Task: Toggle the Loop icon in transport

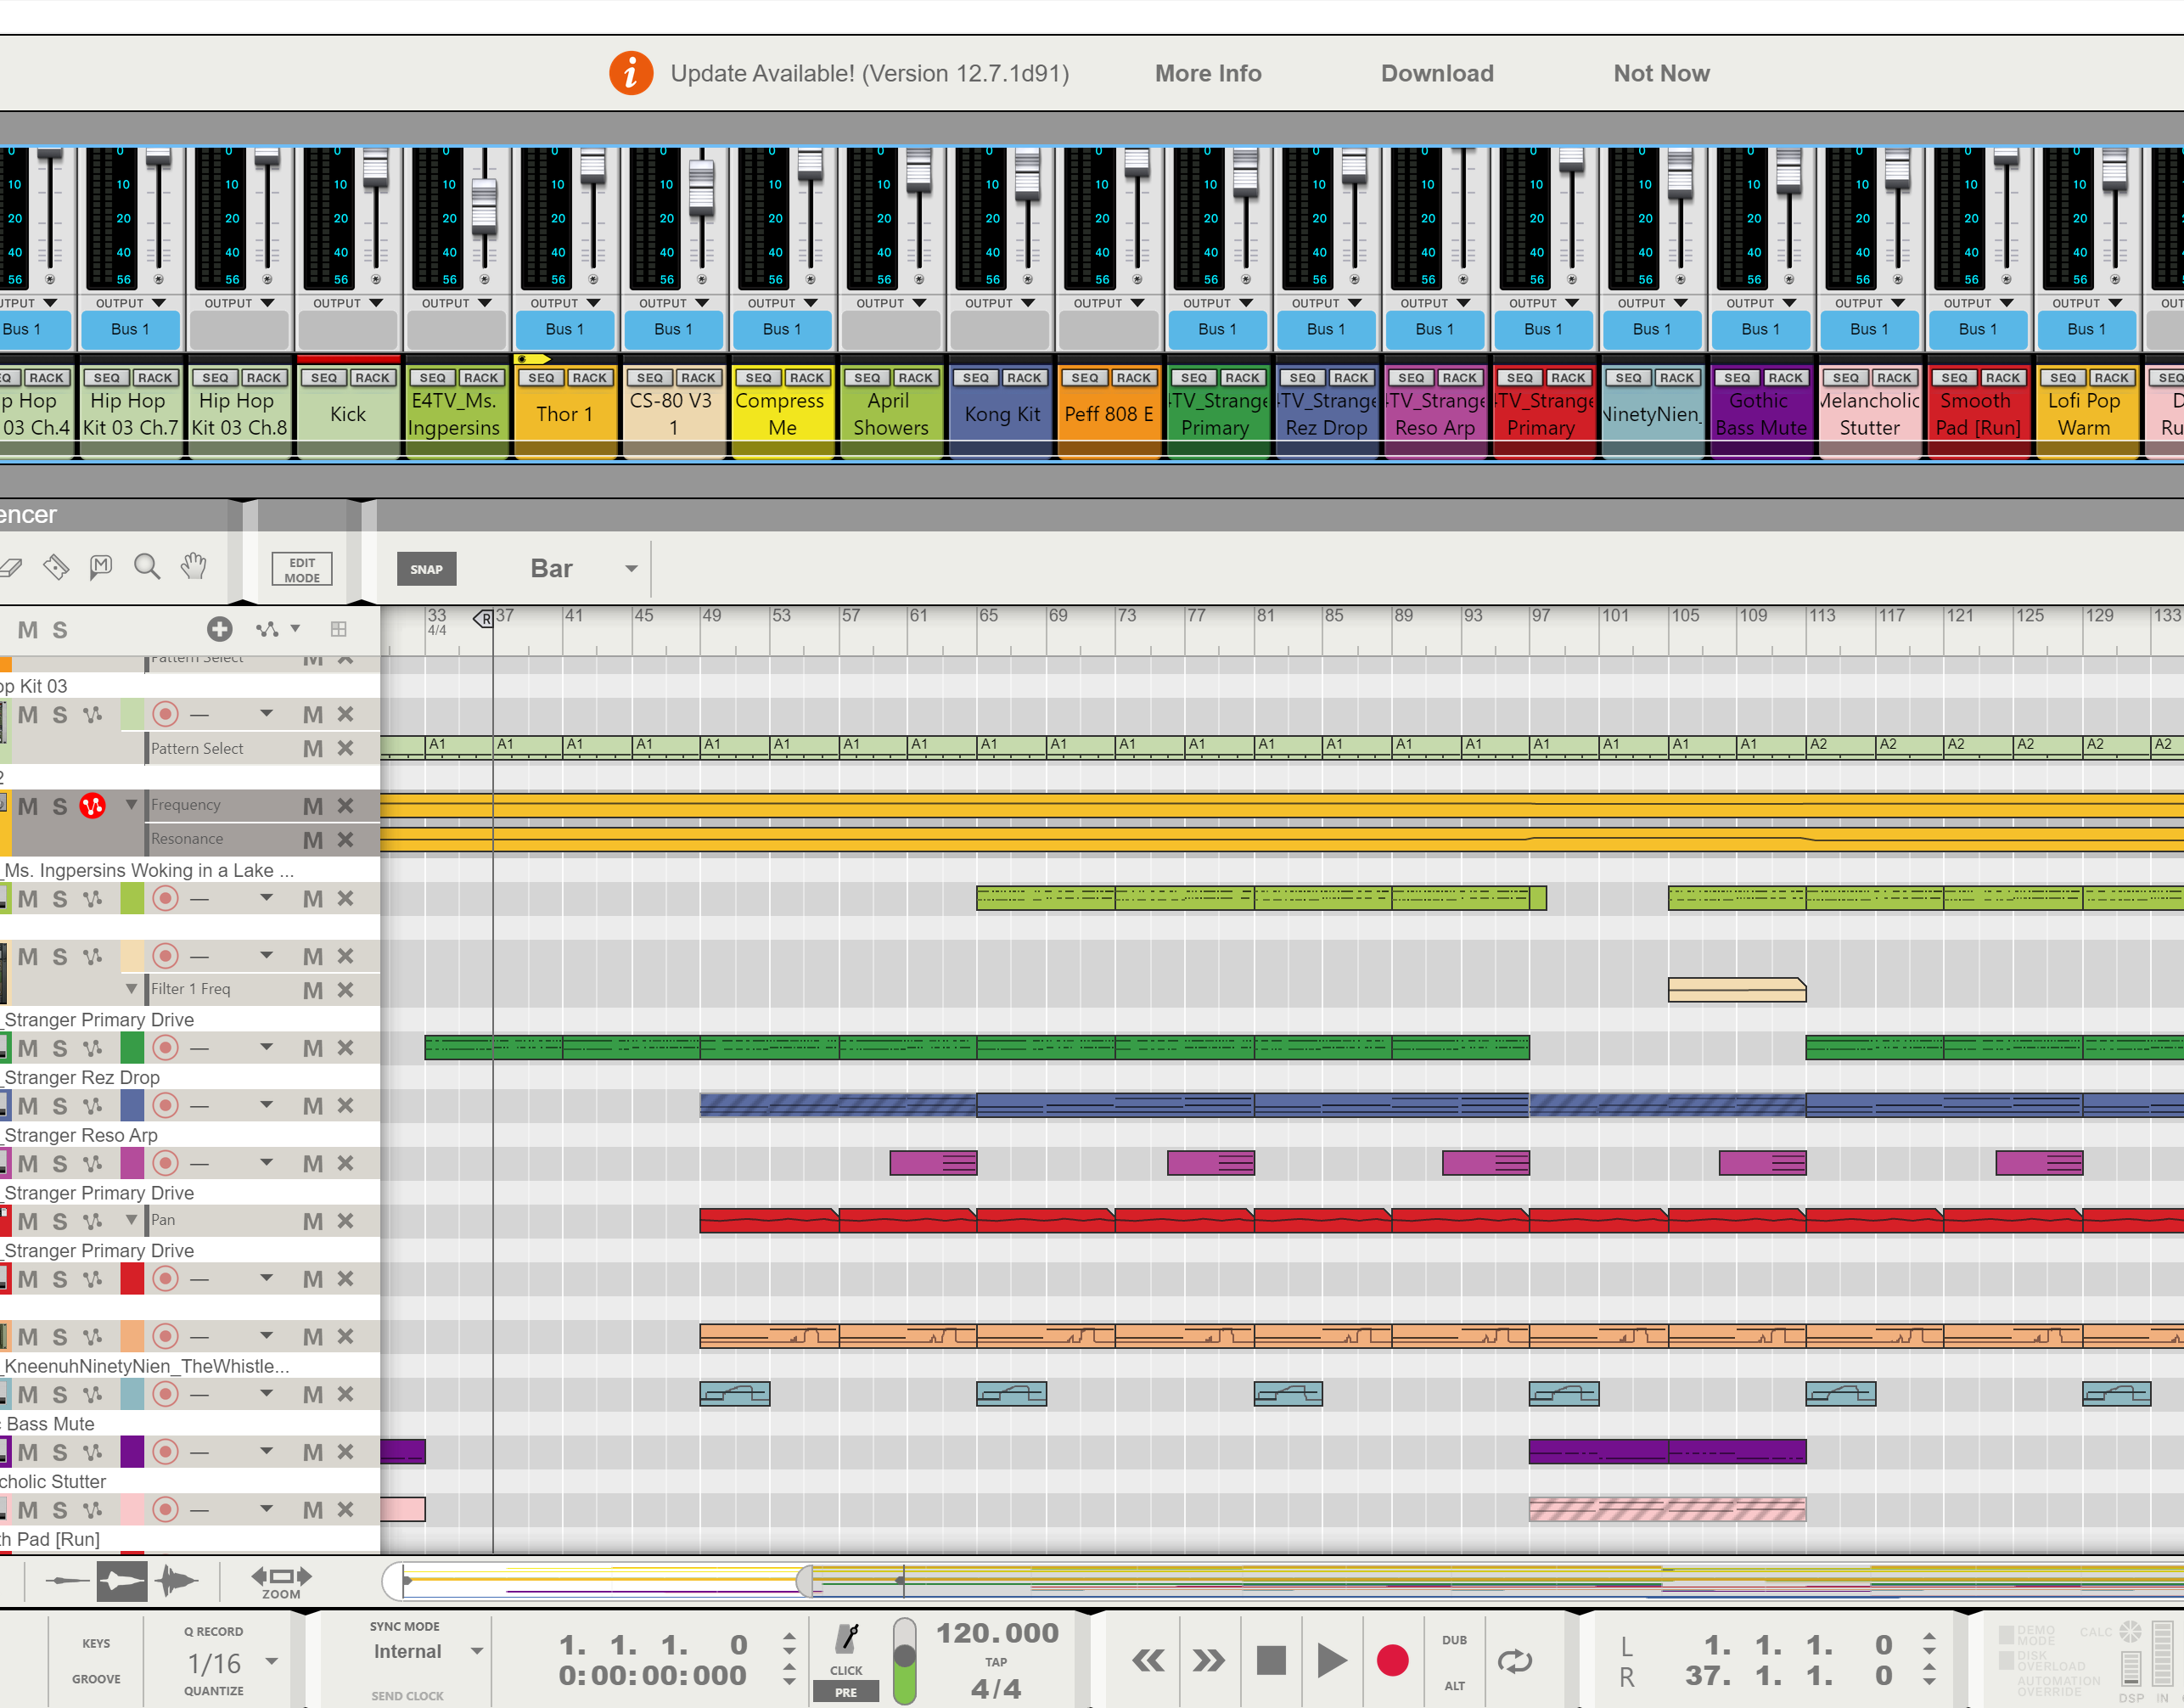Action: (x=1514, y=1661)
